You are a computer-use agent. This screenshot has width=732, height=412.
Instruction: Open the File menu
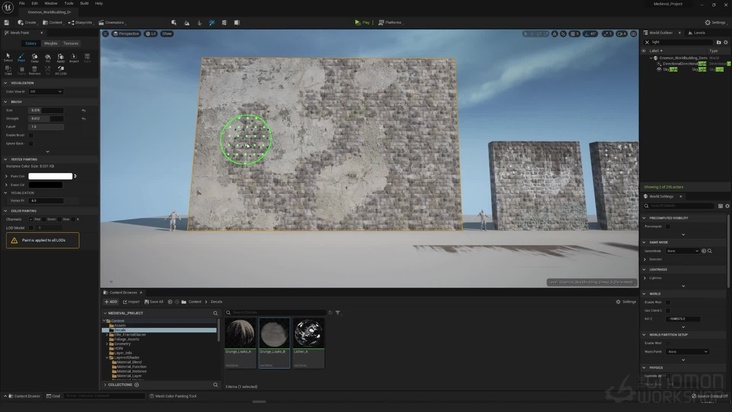pyautogui.click(x=22, y=3)
